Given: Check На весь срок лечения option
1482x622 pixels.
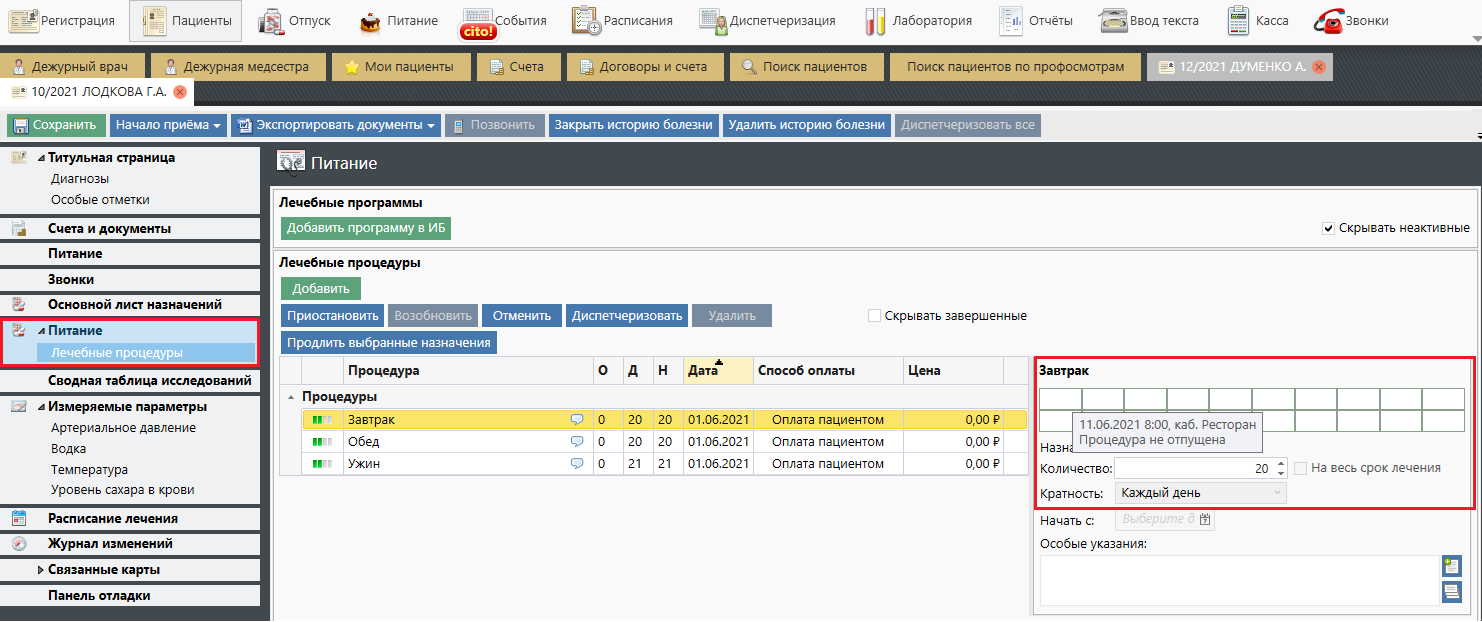Looking at the screenshot, I should [x=1301, y=468].
